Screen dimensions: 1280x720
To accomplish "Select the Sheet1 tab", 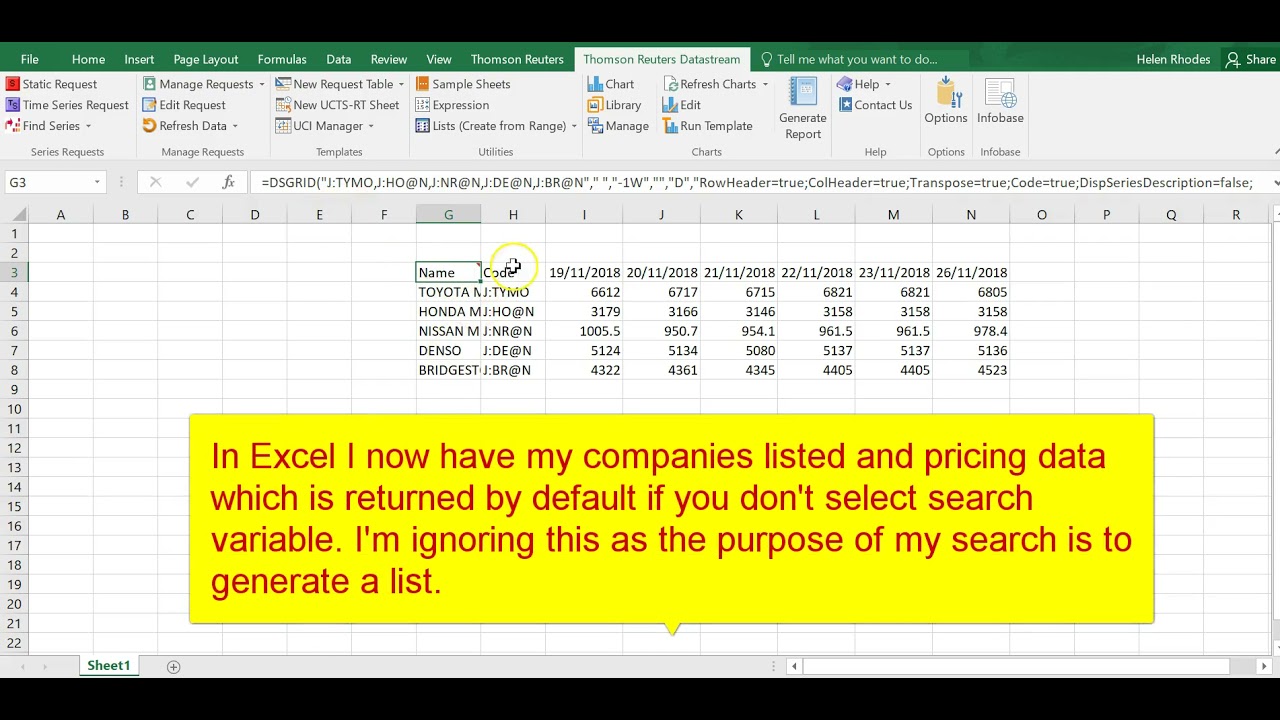I will (x=108, y=666).
